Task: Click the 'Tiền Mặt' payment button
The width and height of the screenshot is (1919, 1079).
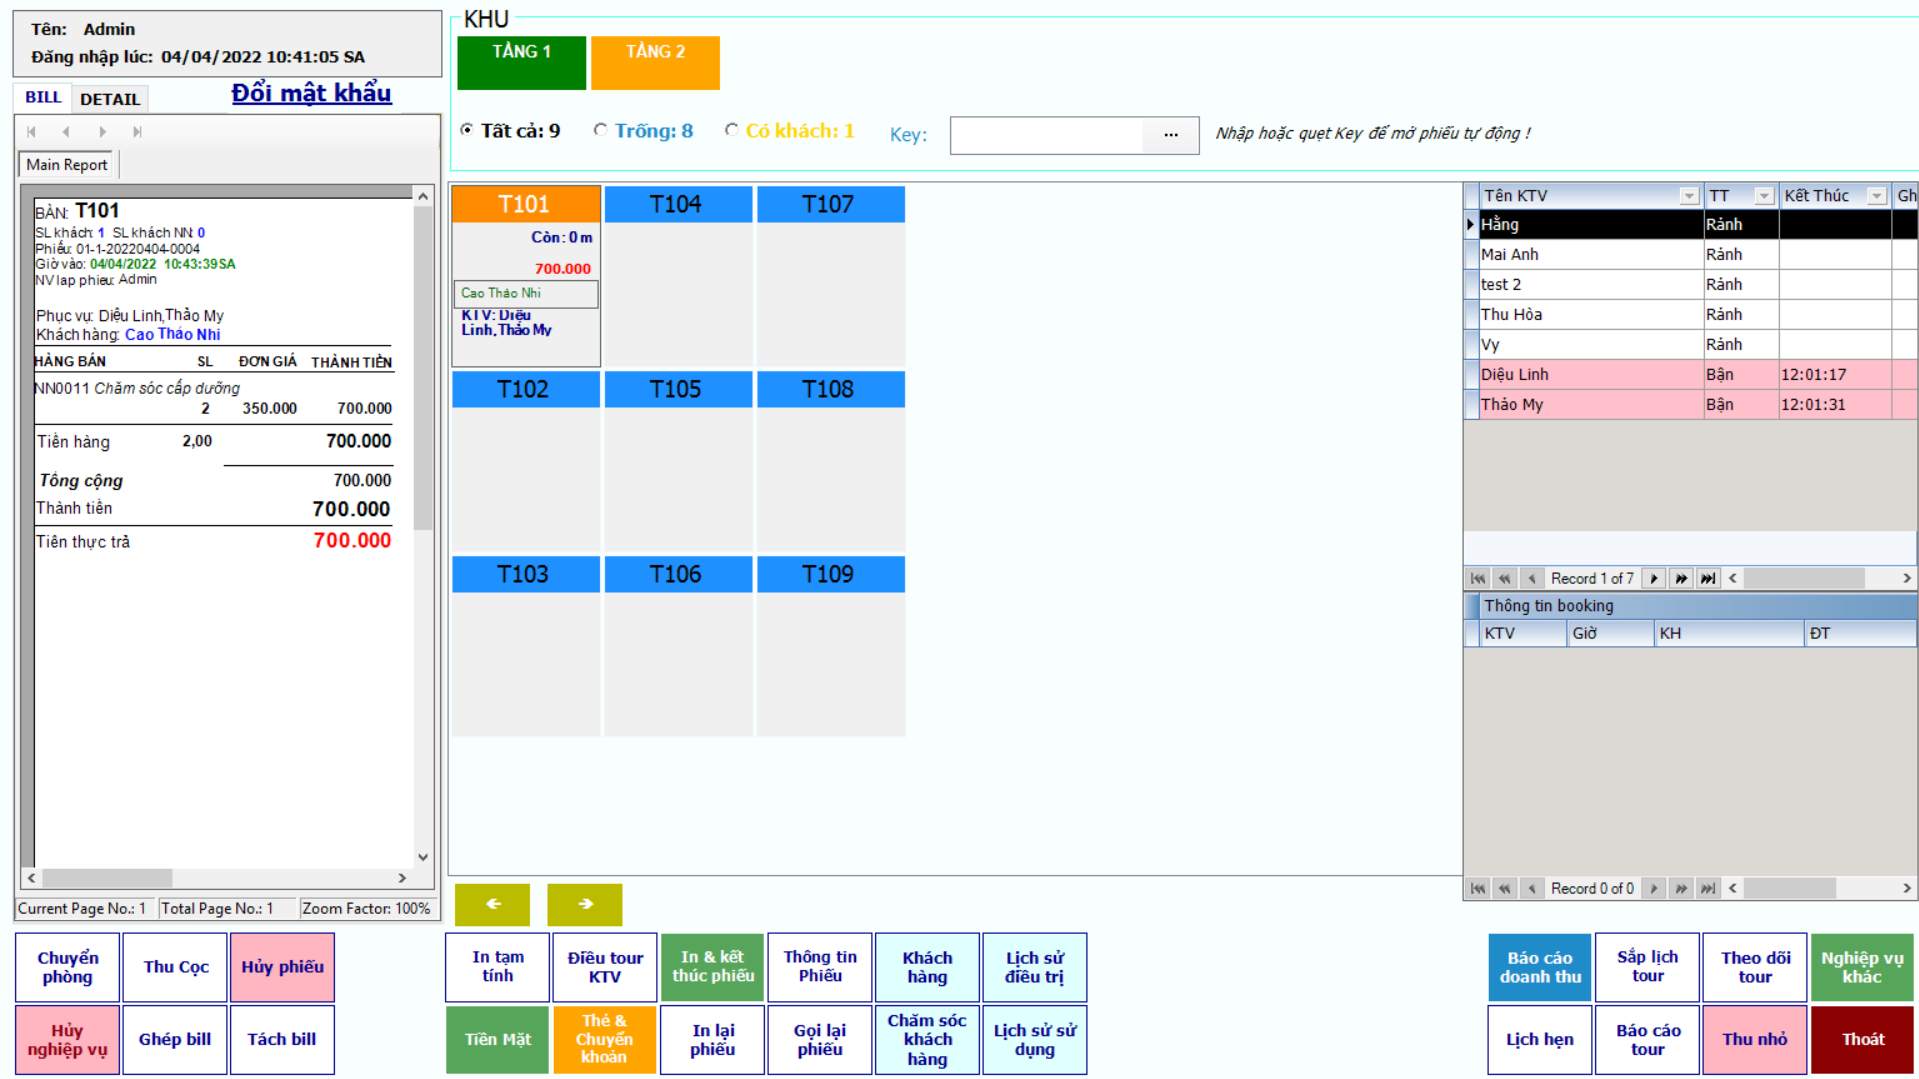Action: pos(497,1039)
